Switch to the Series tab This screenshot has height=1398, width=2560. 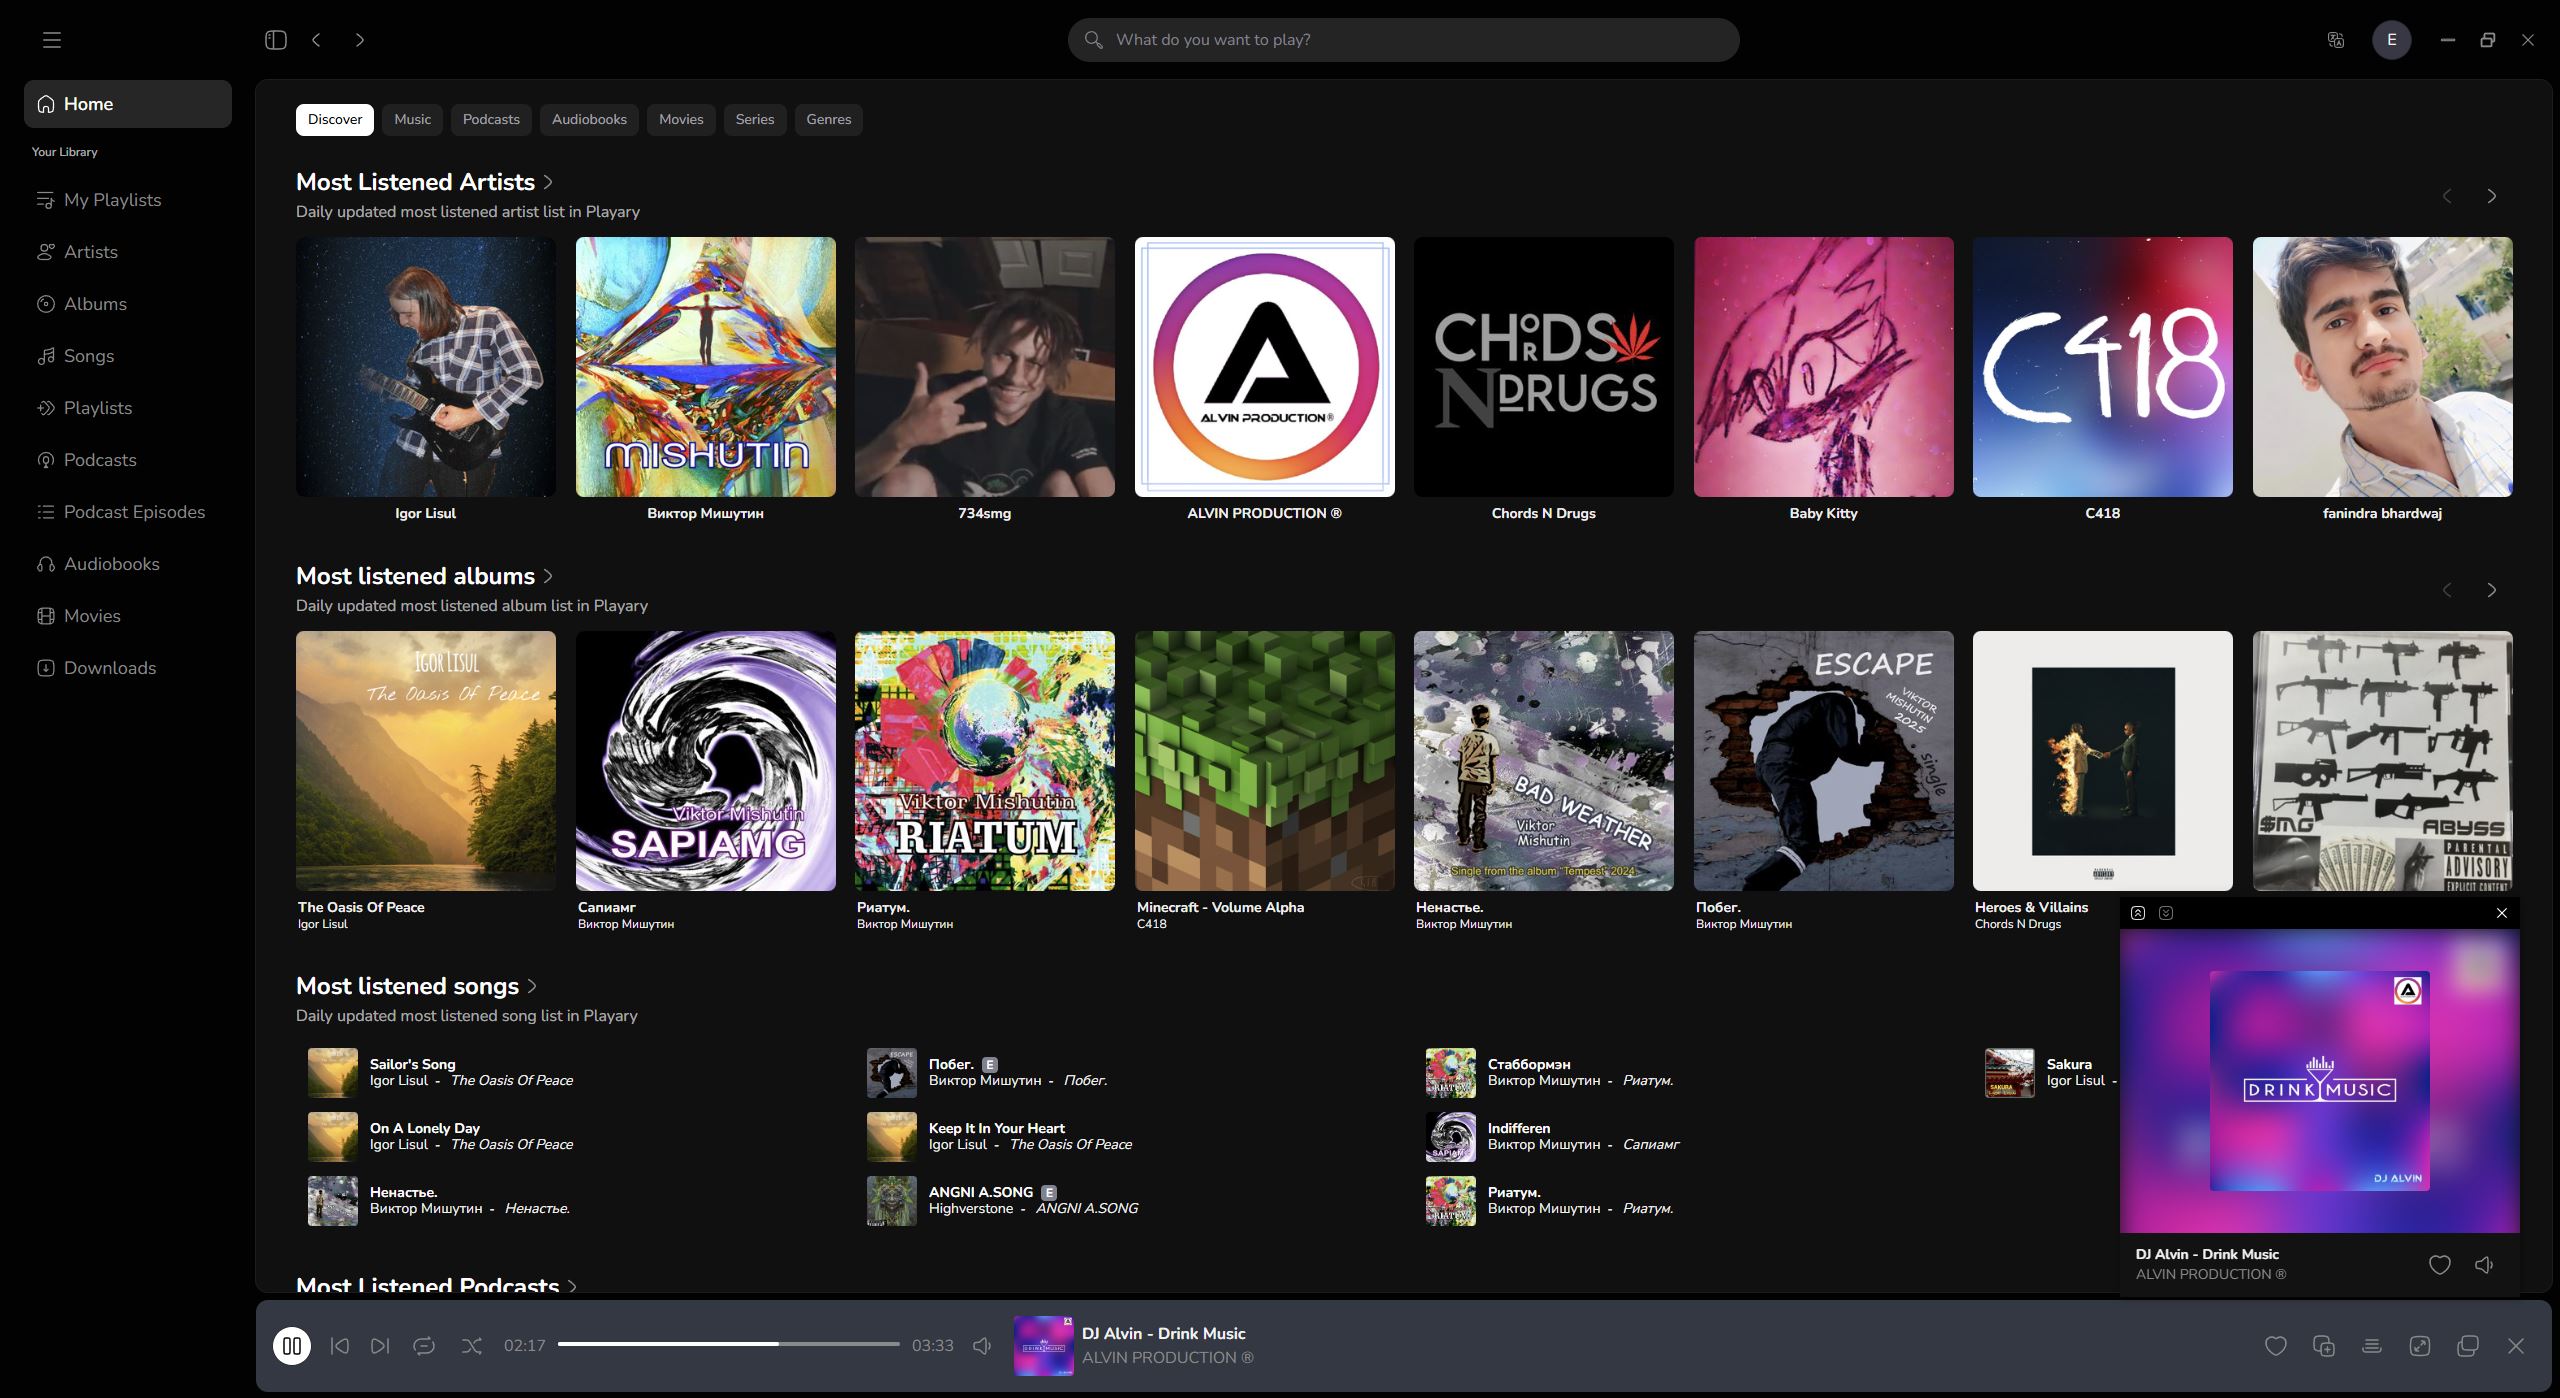(755, 119)
